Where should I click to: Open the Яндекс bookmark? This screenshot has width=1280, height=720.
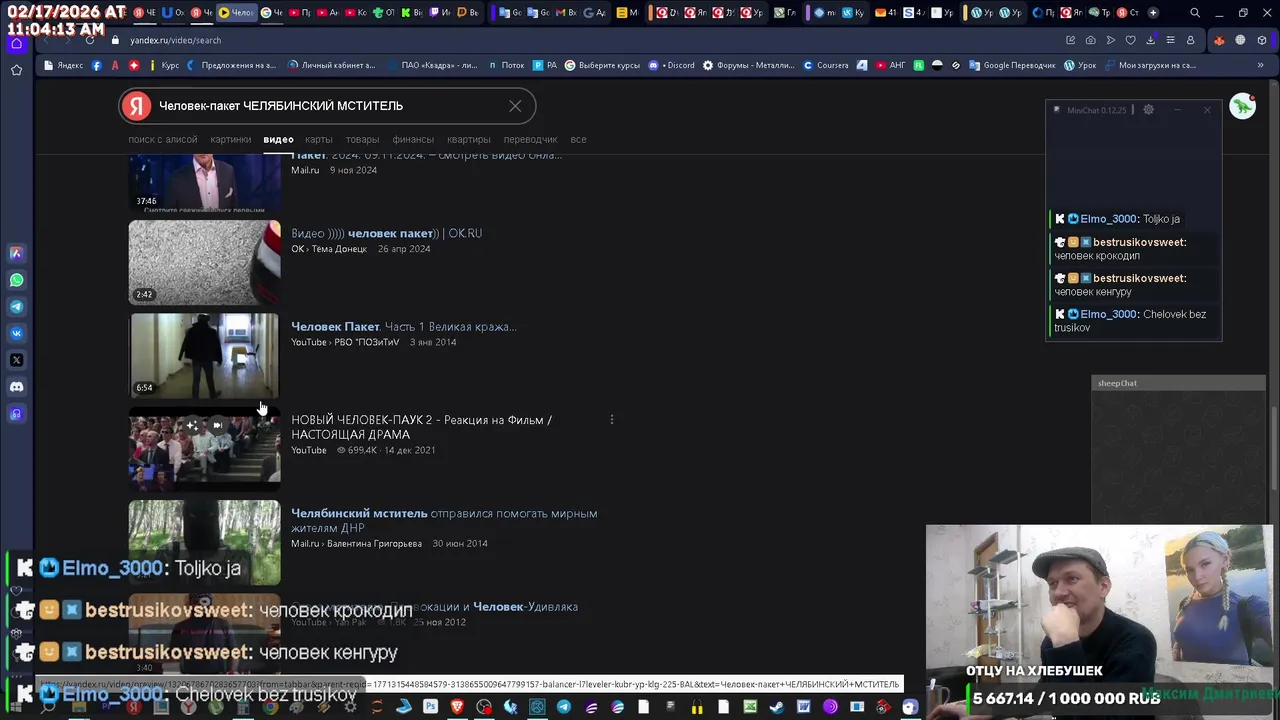click(64, 65)
